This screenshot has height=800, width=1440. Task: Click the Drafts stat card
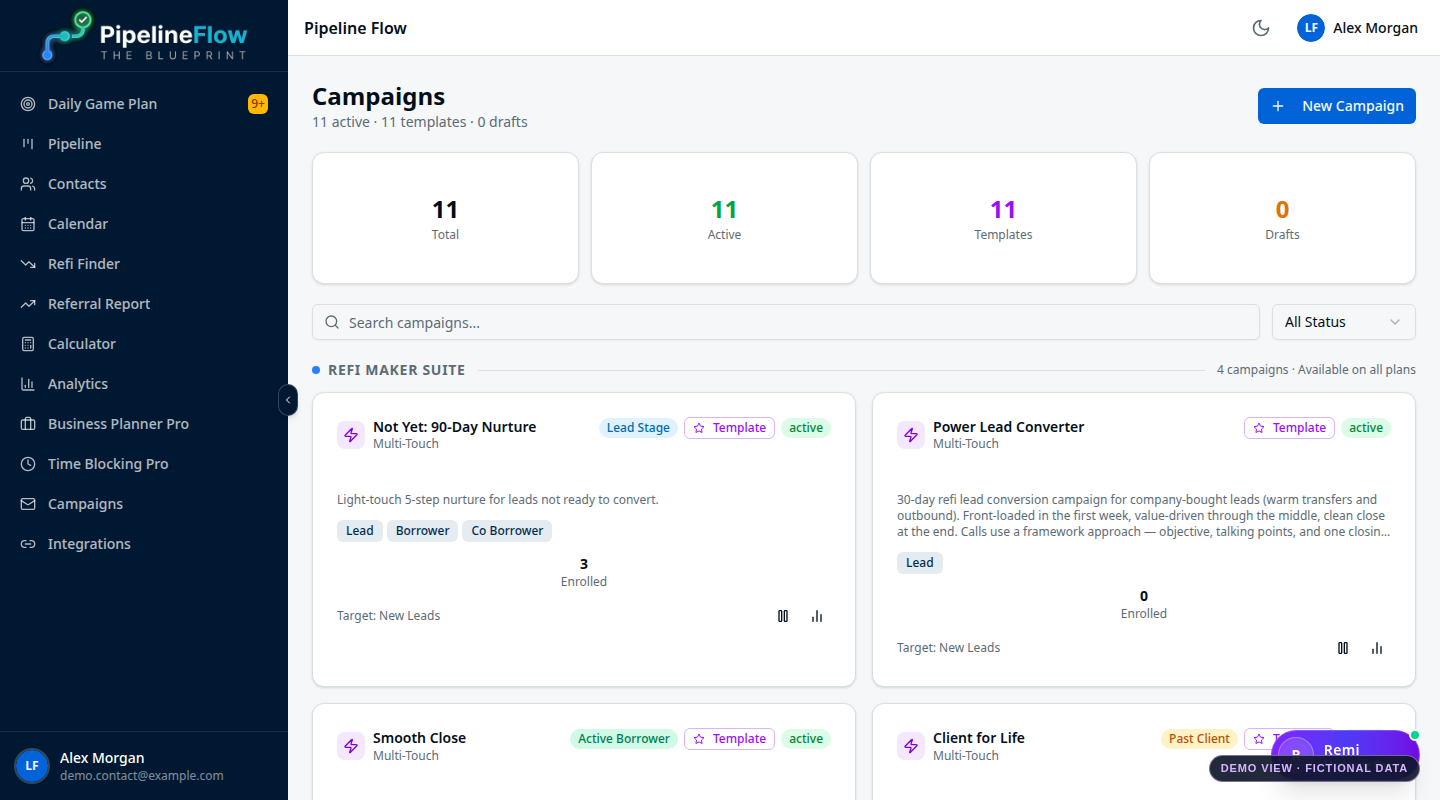pos(1282,218)
